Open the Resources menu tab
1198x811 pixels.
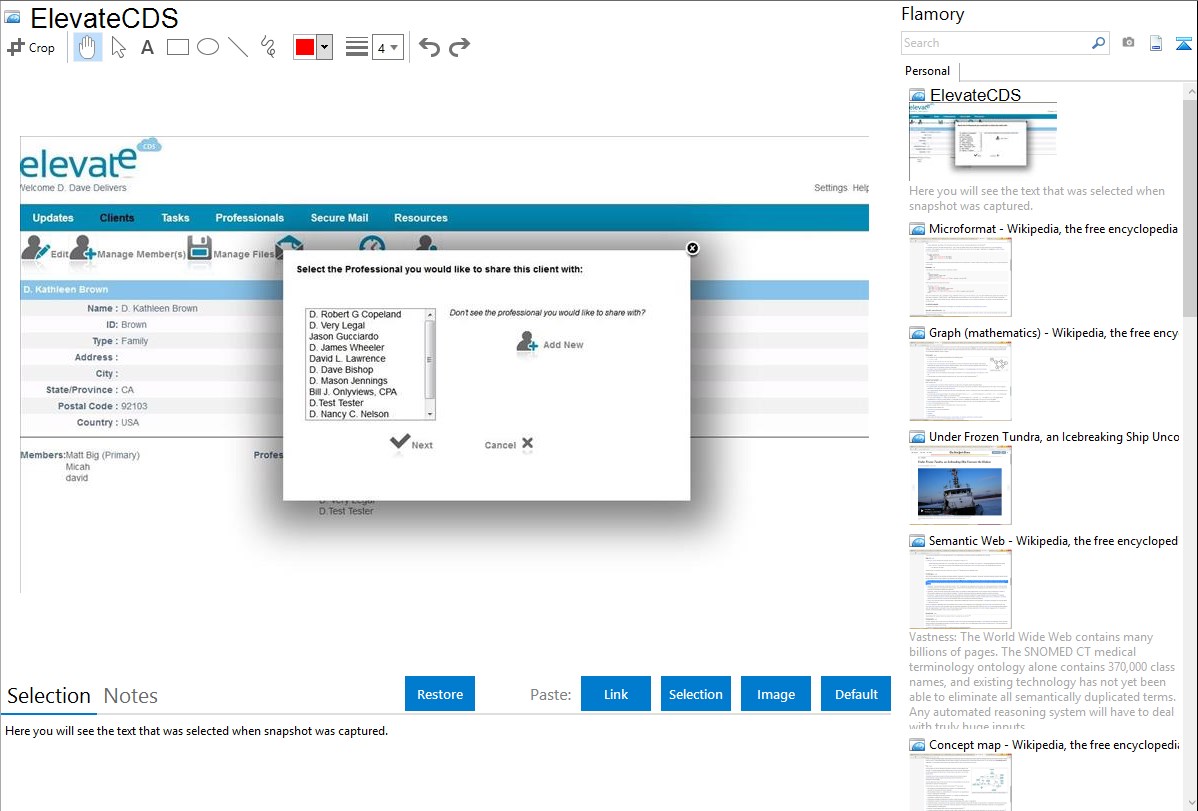pyautogui.click(x=421, y=218)
